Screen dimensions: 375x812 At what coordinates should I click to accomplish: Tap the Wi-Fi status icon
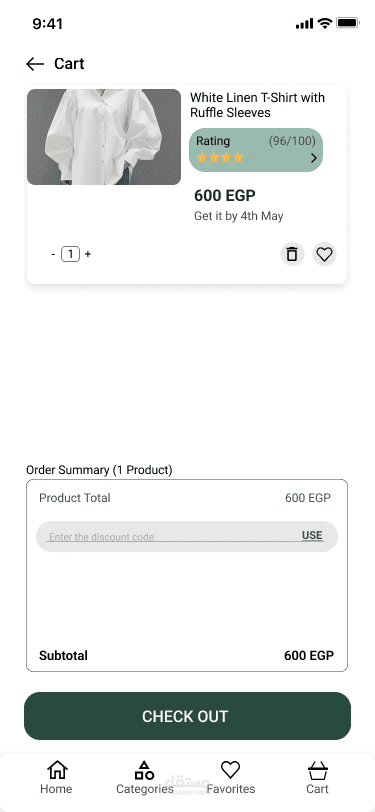click(x=325, y=23)
